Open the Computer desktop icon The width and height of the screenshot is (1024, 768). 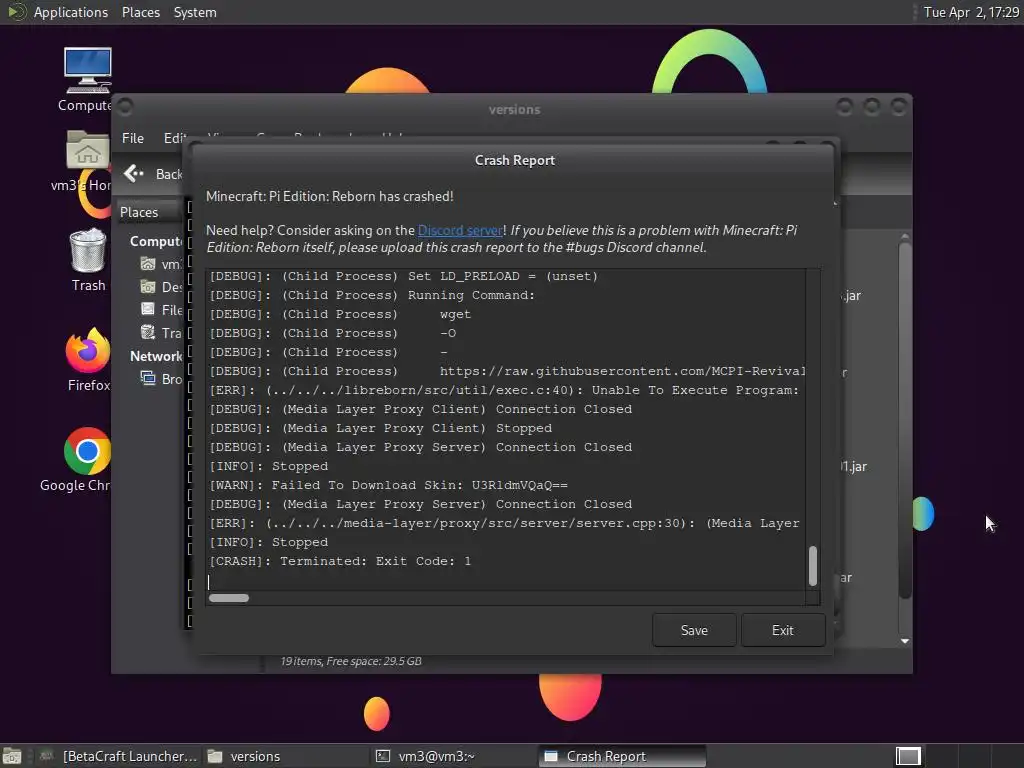click(x=87, y=79)
